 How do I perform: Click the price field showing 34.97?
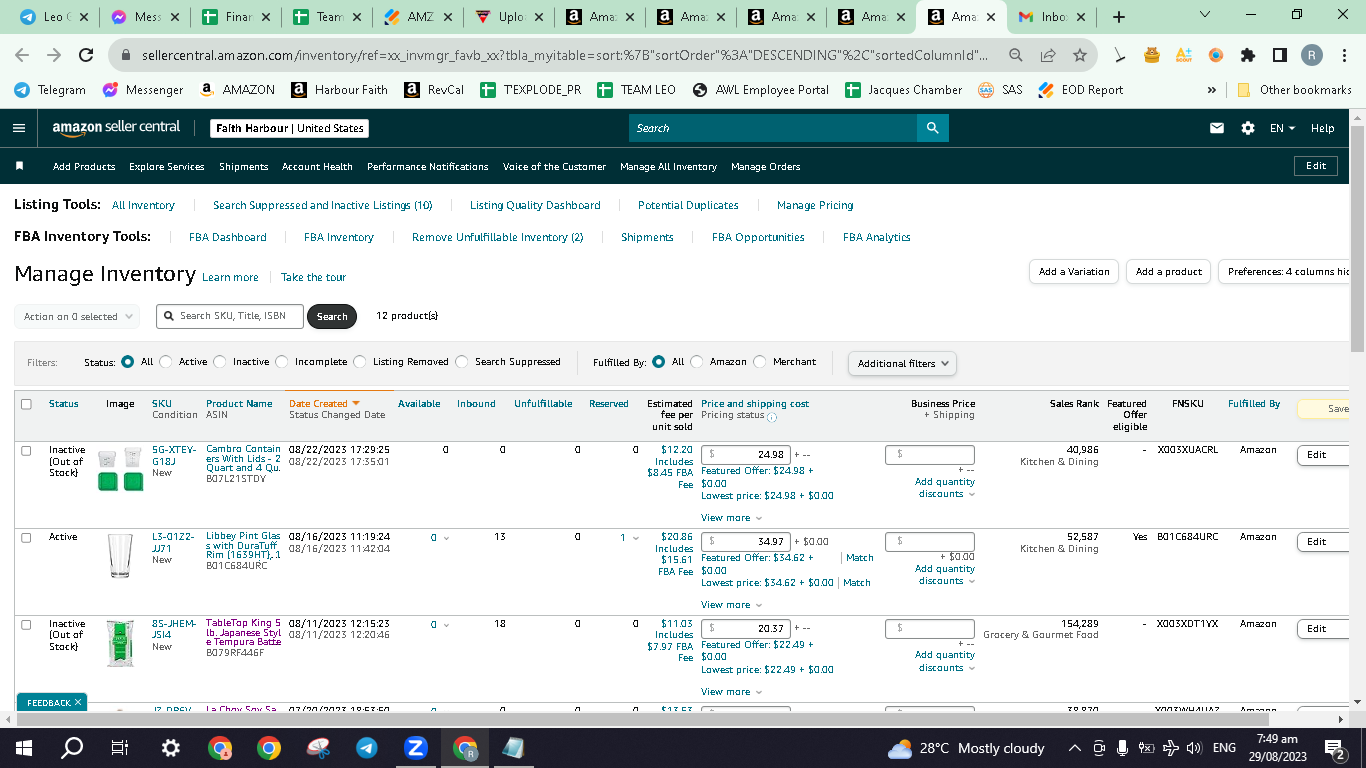coord(745,541)
